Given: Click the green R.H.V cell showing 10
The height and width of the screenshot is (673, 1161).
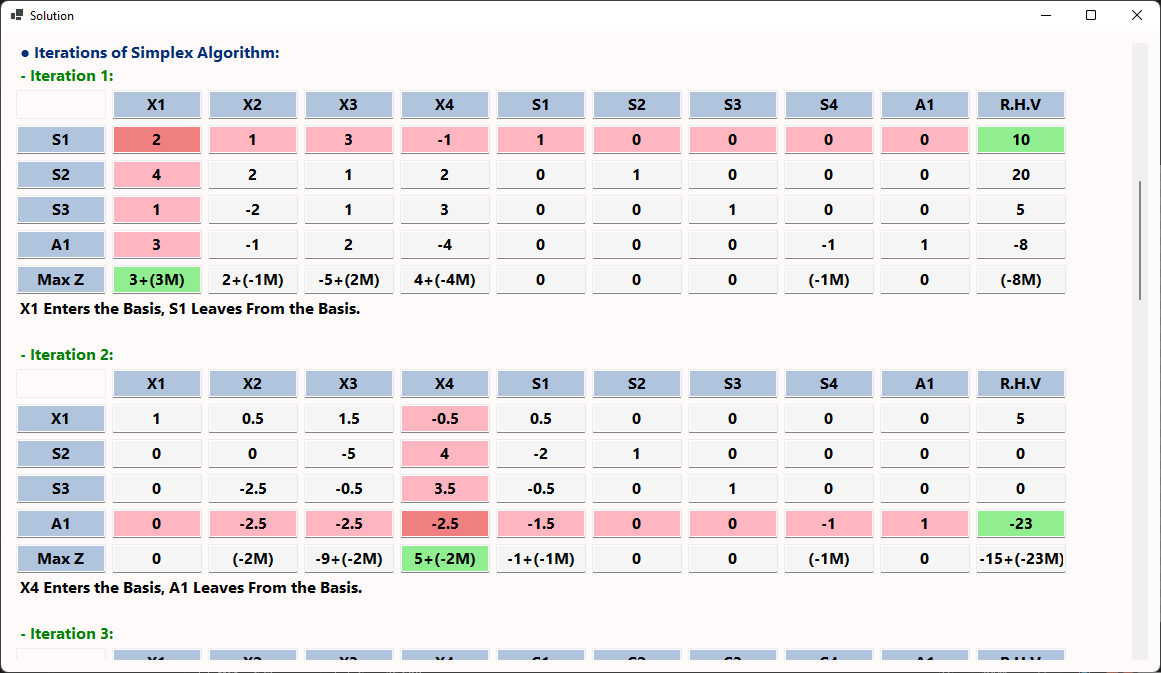Looking at the screenshot, I should pyautogui.click(x=1020, y=140).
